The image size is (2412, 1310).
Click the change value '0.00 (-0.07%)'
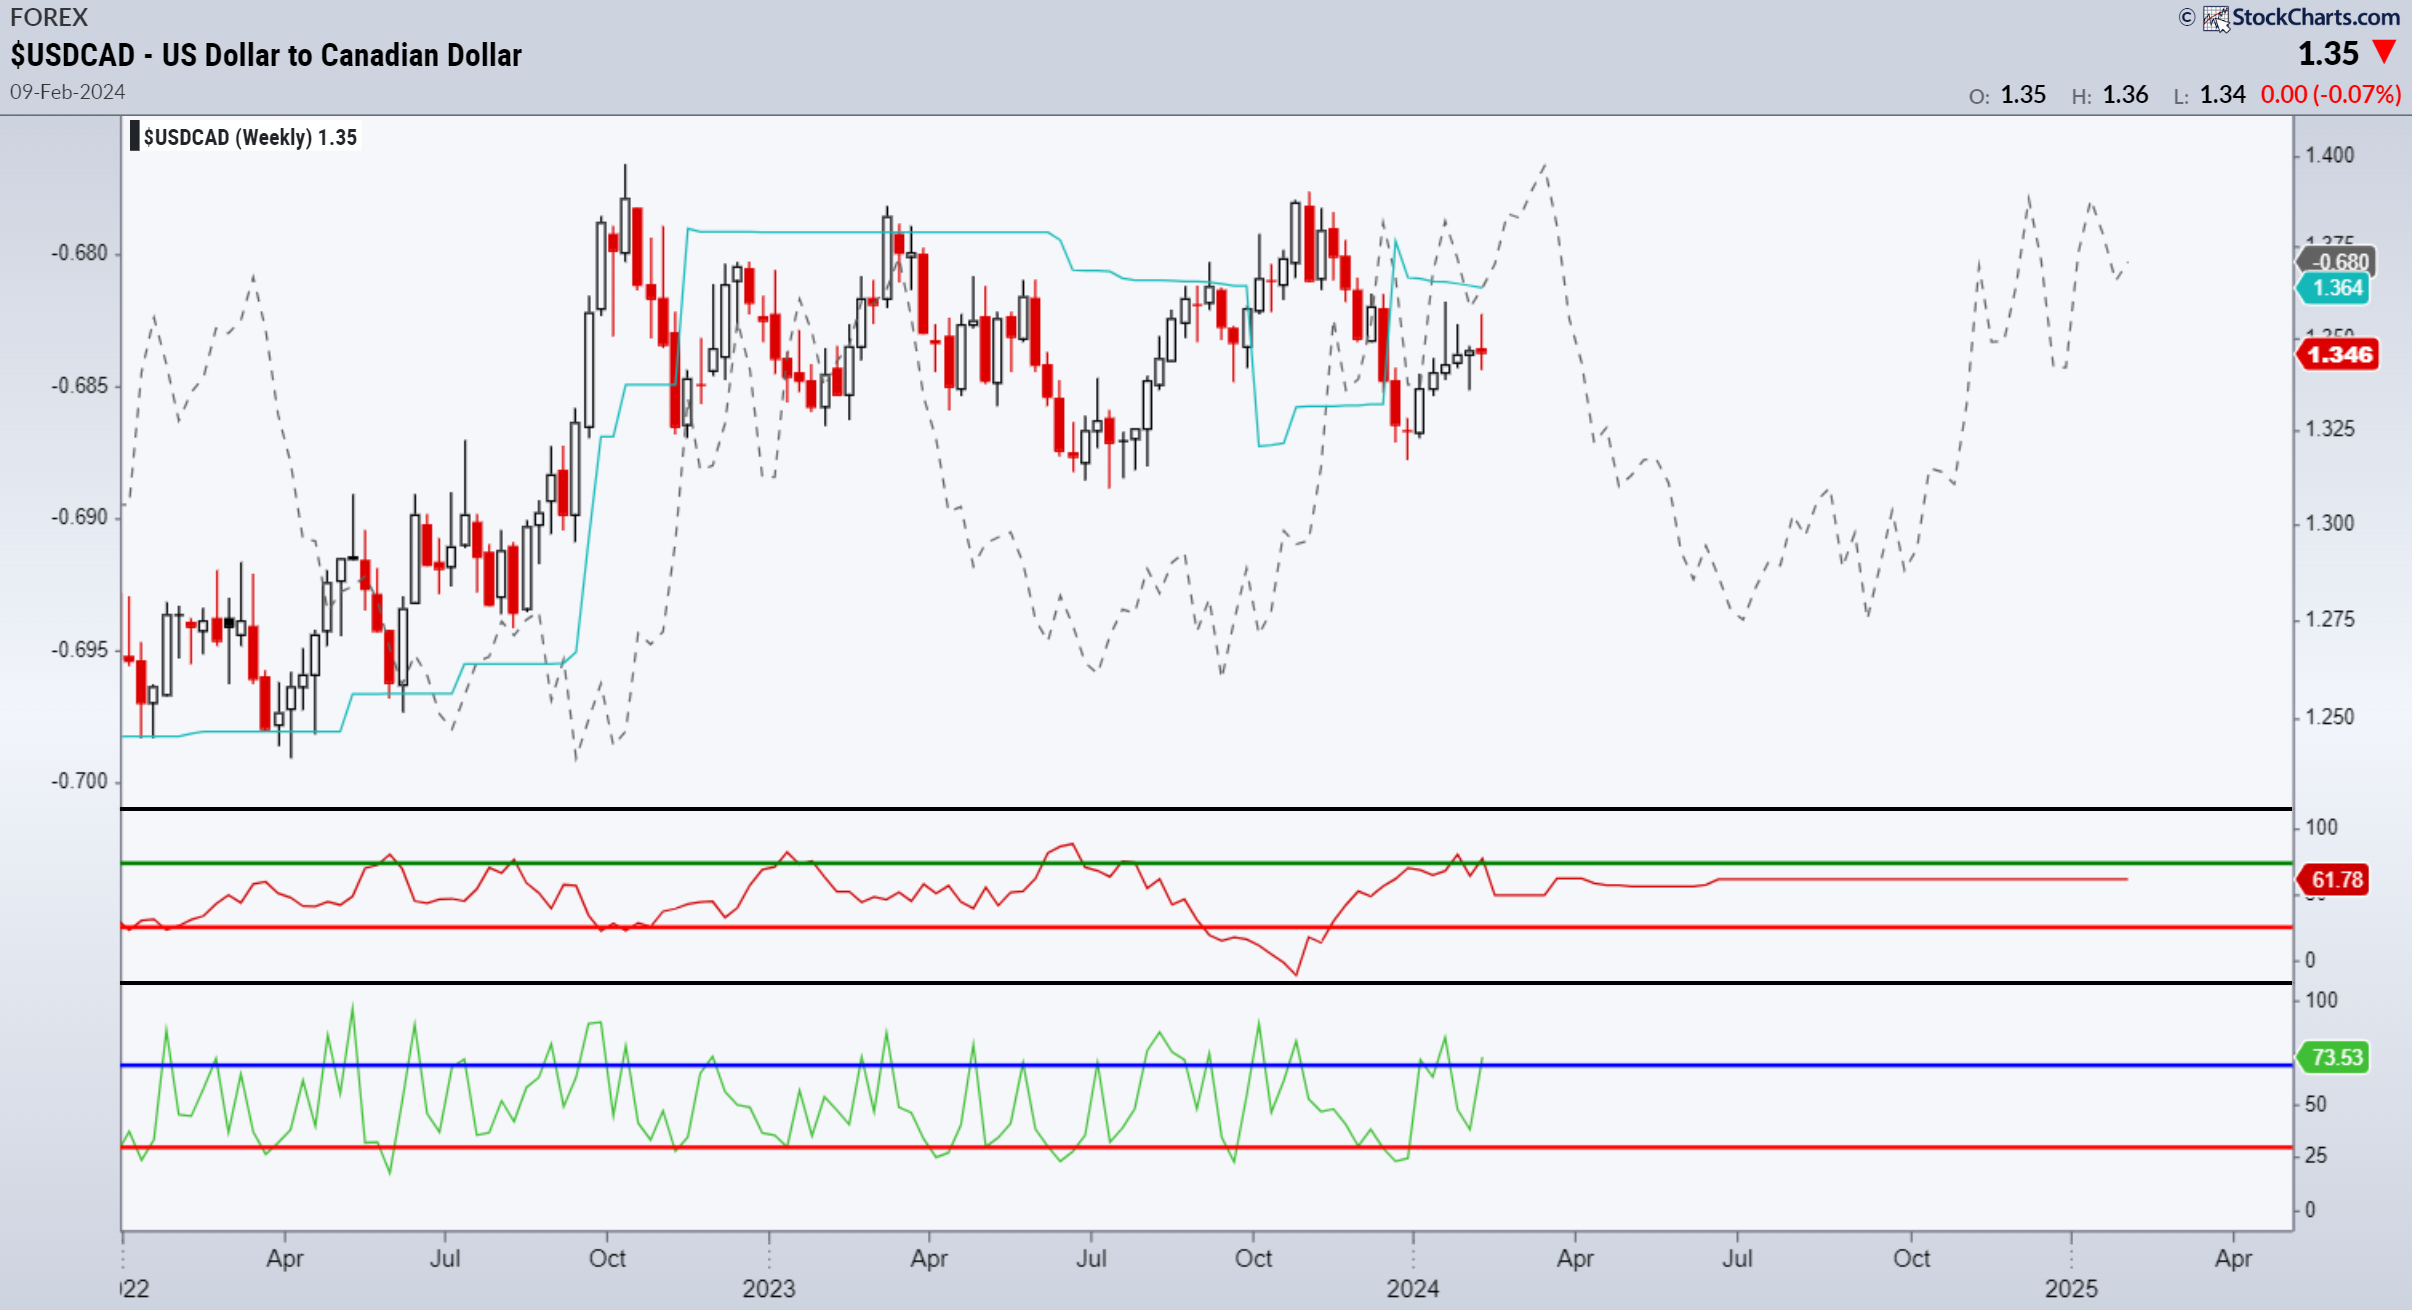tap(2331, 95)
